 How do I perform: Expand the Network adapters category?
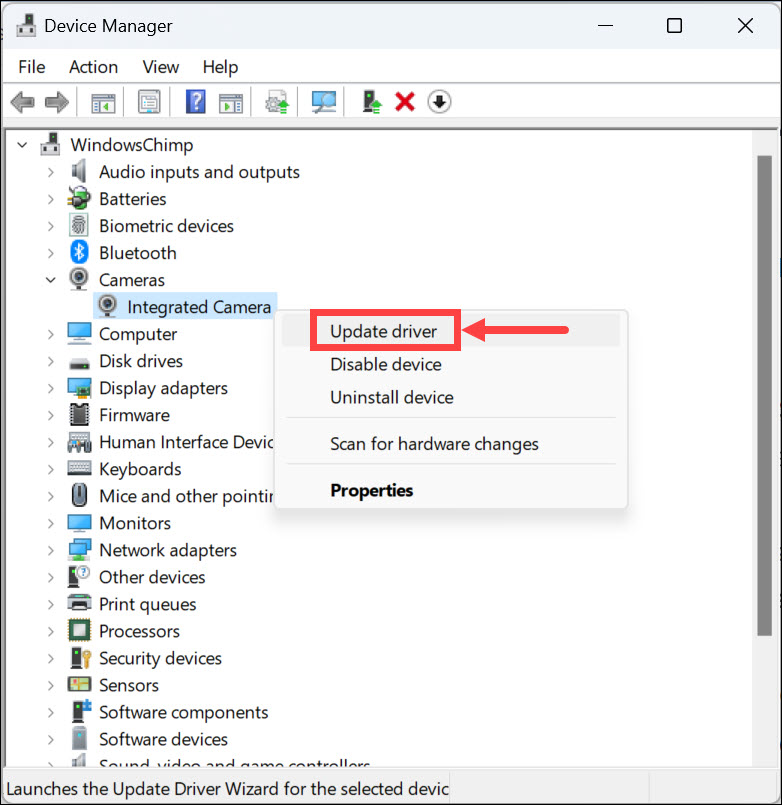(51, 550)
